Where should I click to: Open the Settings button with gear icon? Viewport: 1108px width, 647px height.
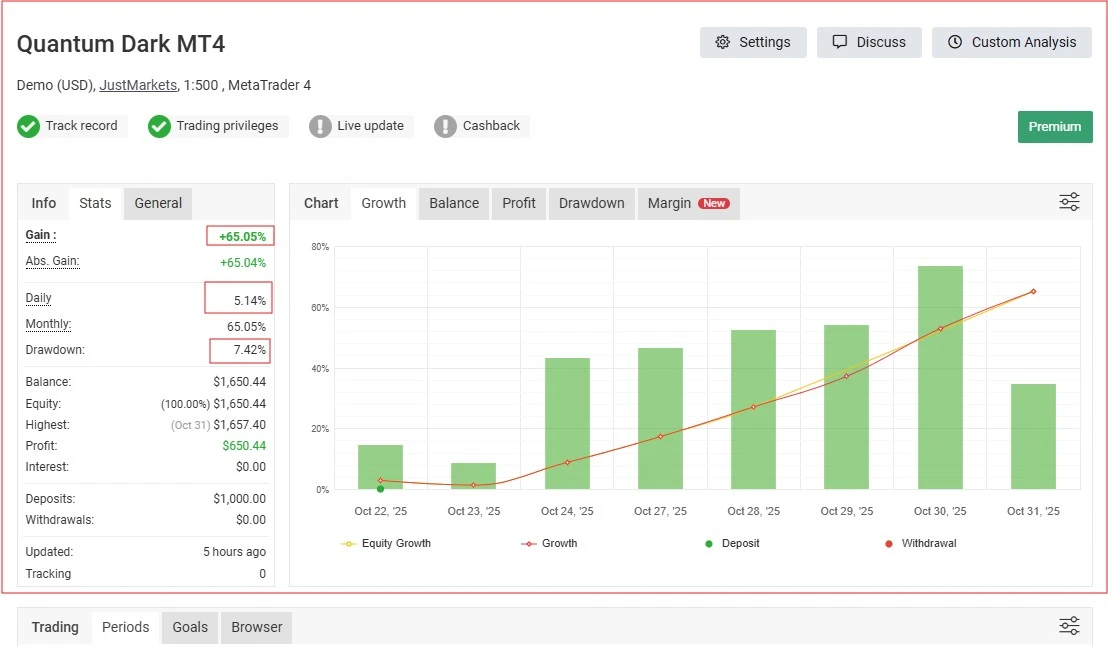753,42
